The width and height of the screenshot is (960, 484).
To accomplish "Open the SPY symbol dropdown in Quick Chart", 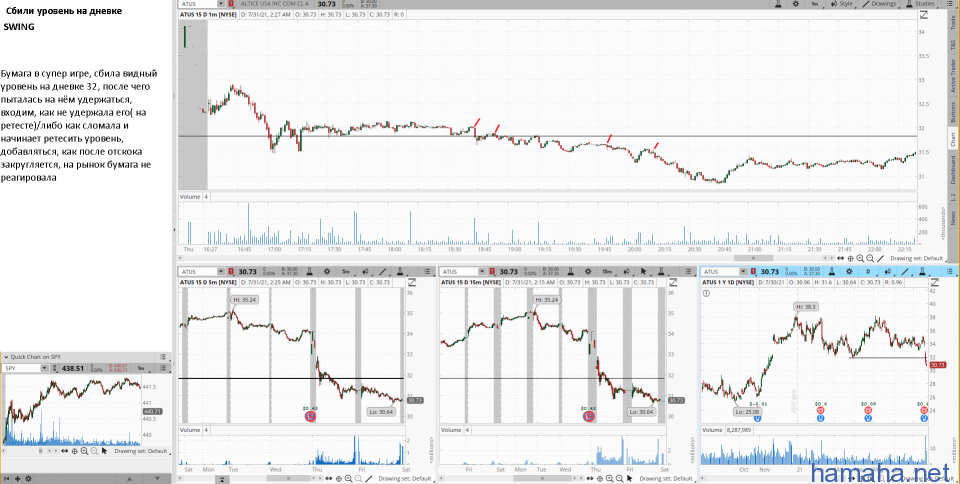I will [x=44, y=368].
